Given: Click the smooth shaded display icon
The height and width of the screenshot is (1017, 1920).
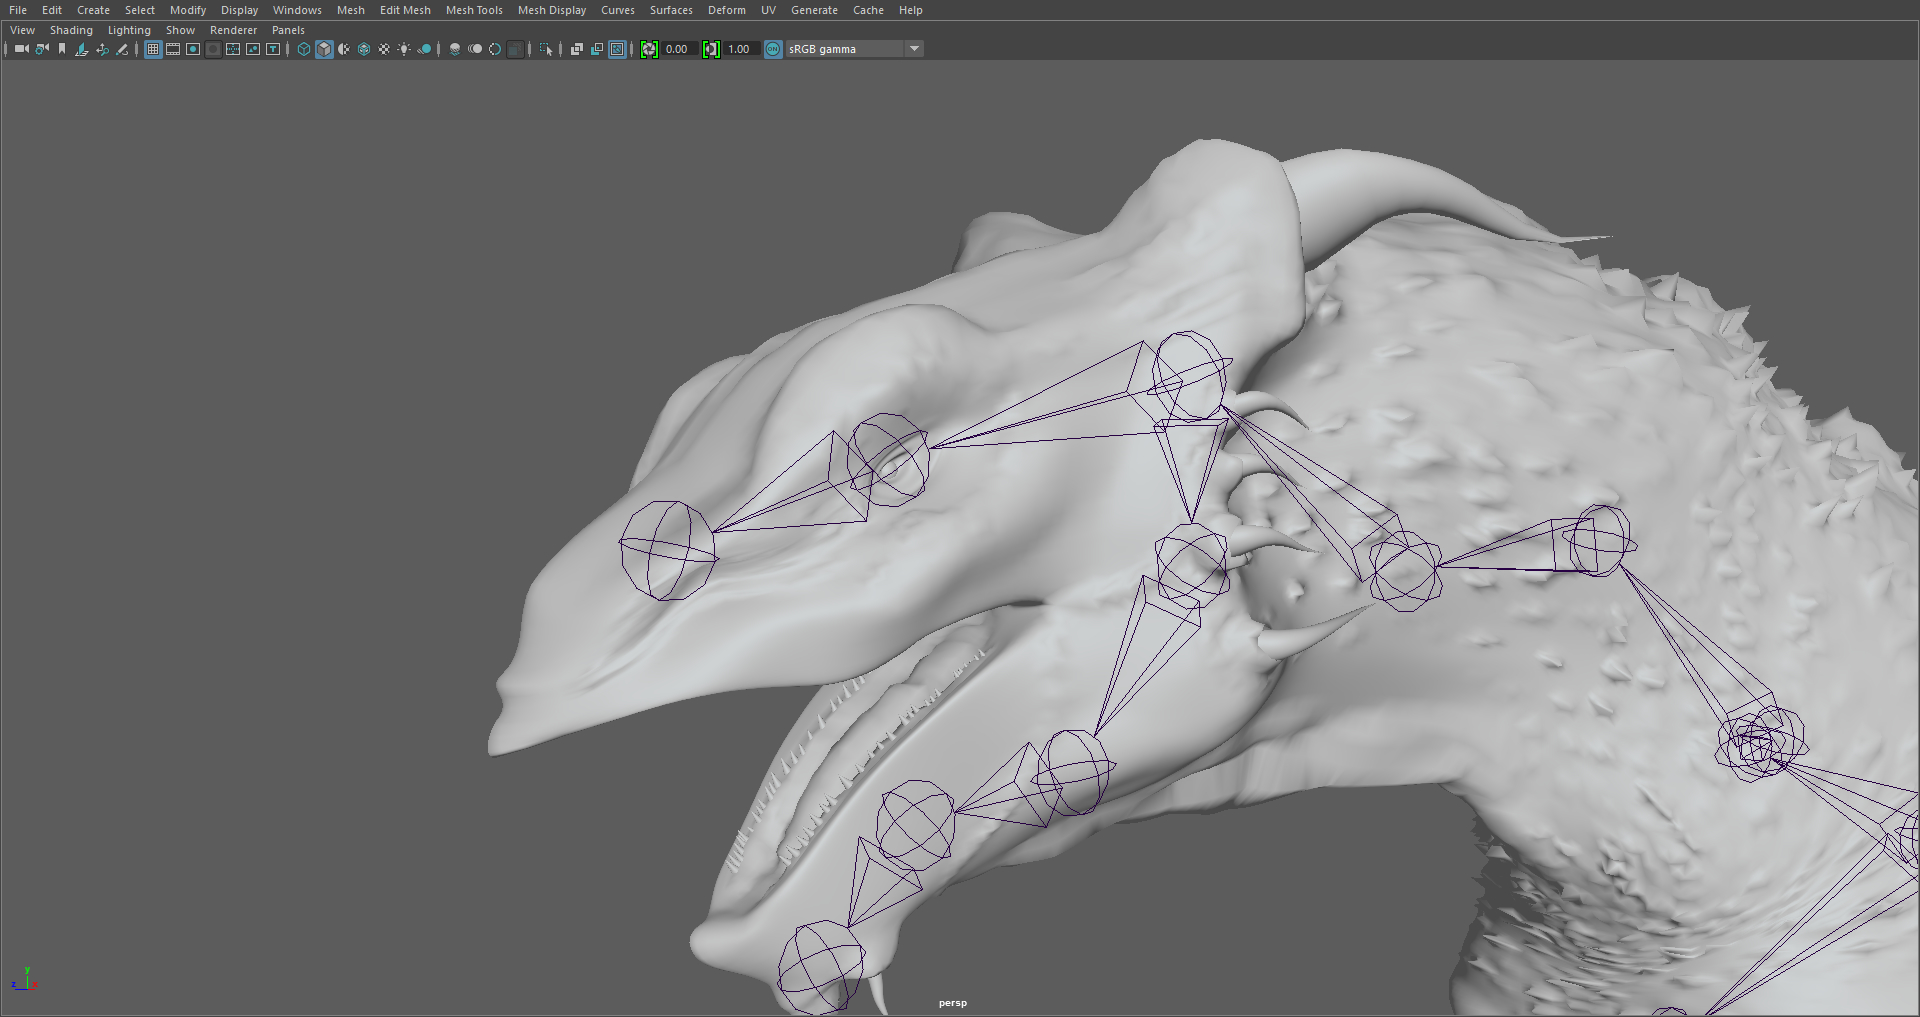Looking at the screenshot, I should [323, 48].
